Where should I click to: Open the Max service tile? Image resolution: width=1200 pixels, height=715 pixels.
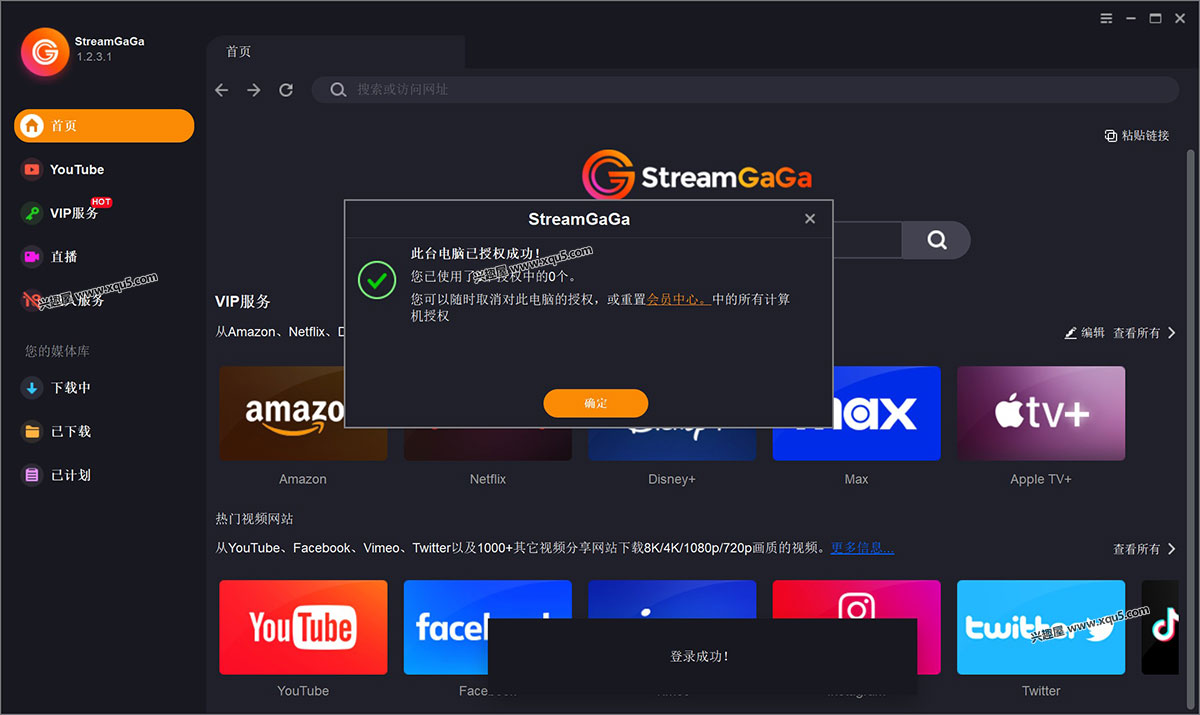coord(856,413)
